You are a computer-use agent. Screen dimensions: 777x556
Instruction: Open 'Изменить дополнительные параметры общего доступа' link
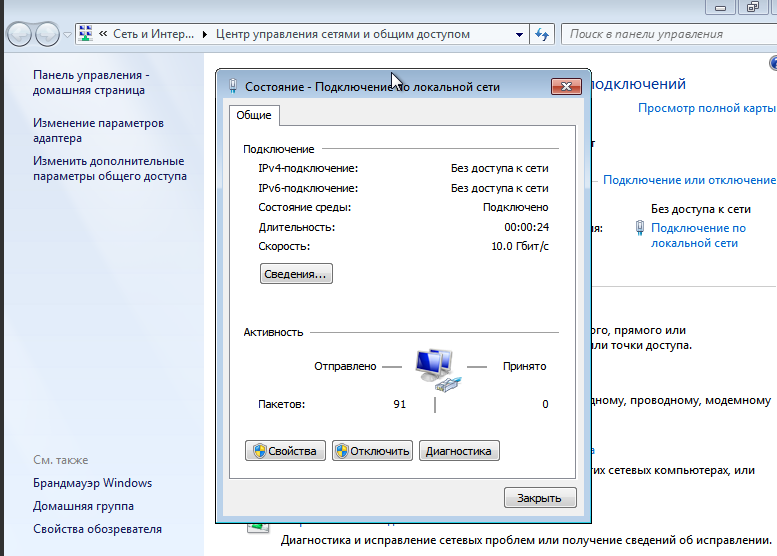click(110, 168)
